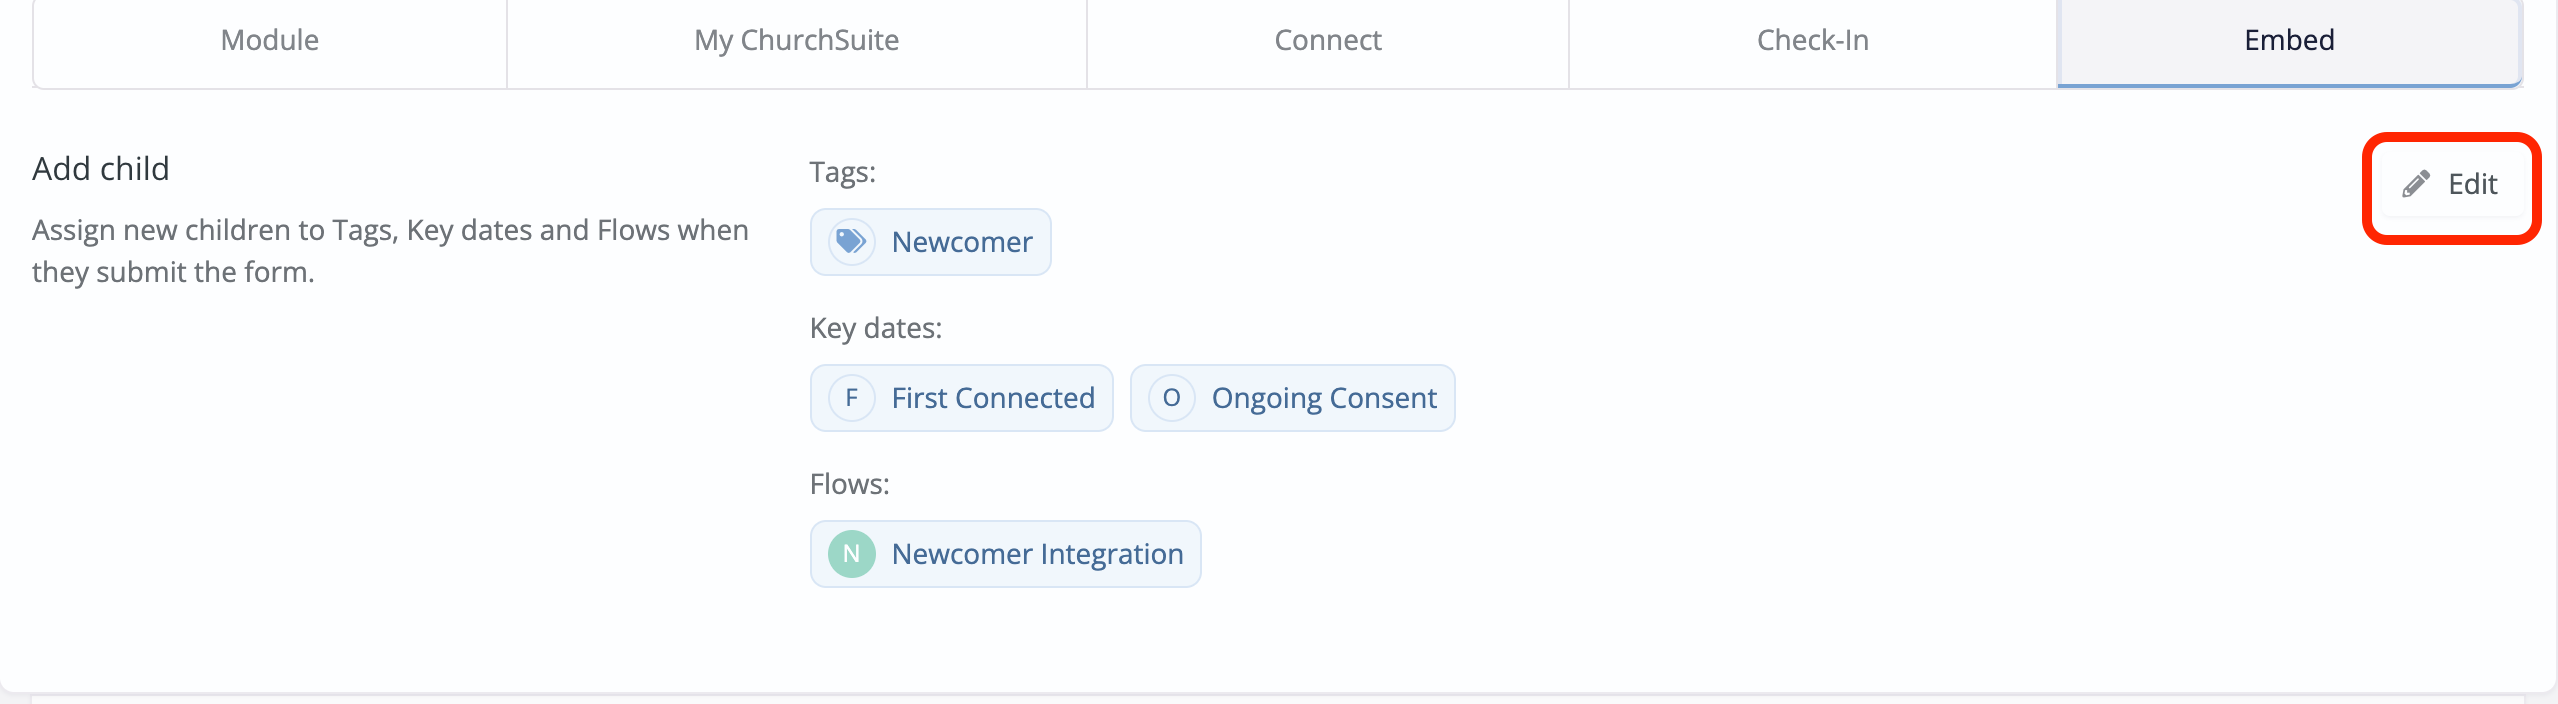Click the Tags section label
The image size is (2558, 704).
[x=842, y=172]
